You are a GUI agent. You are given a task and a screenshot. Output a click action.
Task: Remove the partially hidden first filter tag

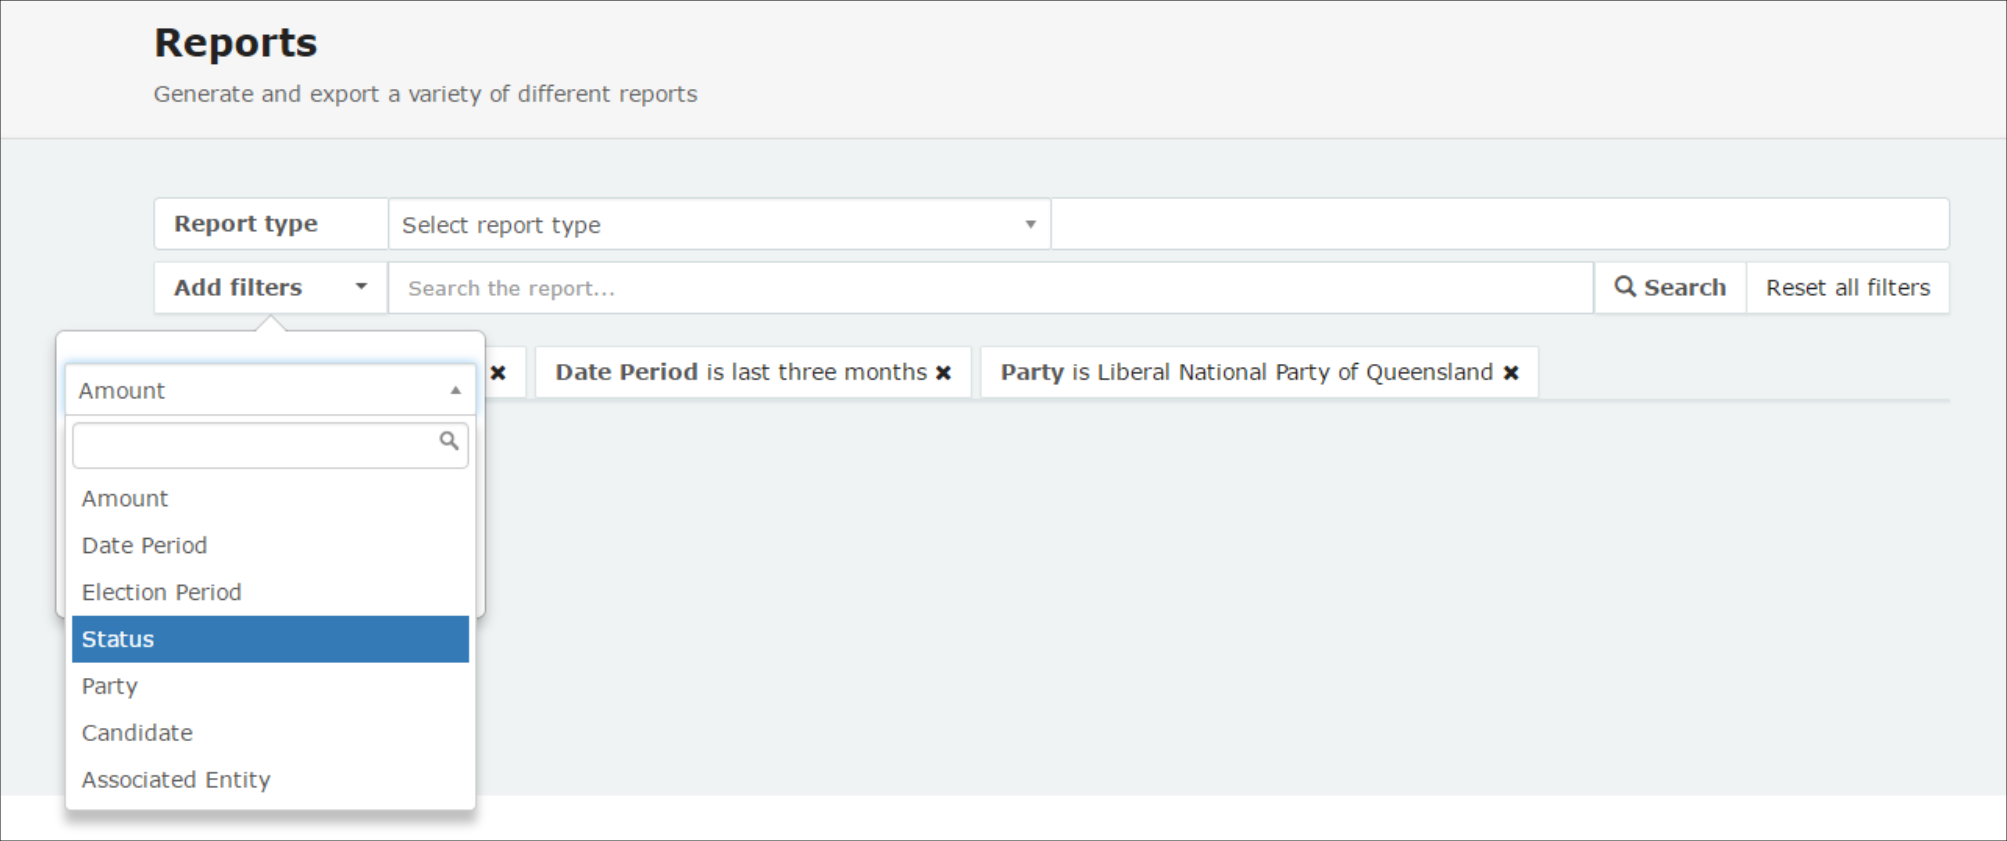coord(498,373)
